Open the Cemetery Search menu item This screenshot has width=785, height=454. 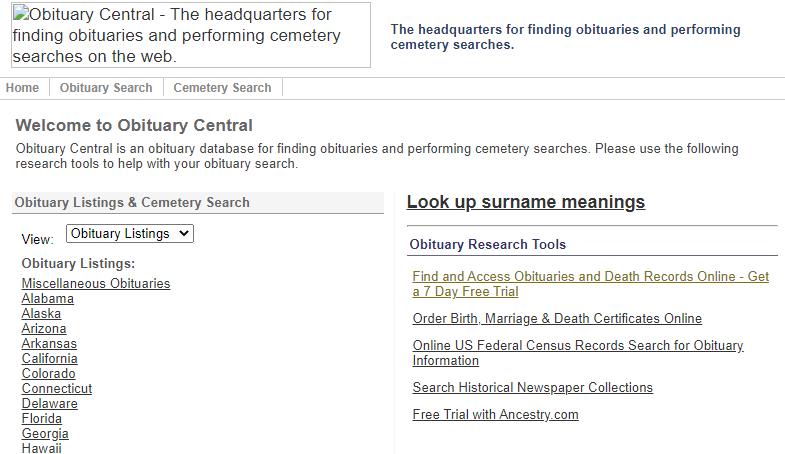coord(222,88)
